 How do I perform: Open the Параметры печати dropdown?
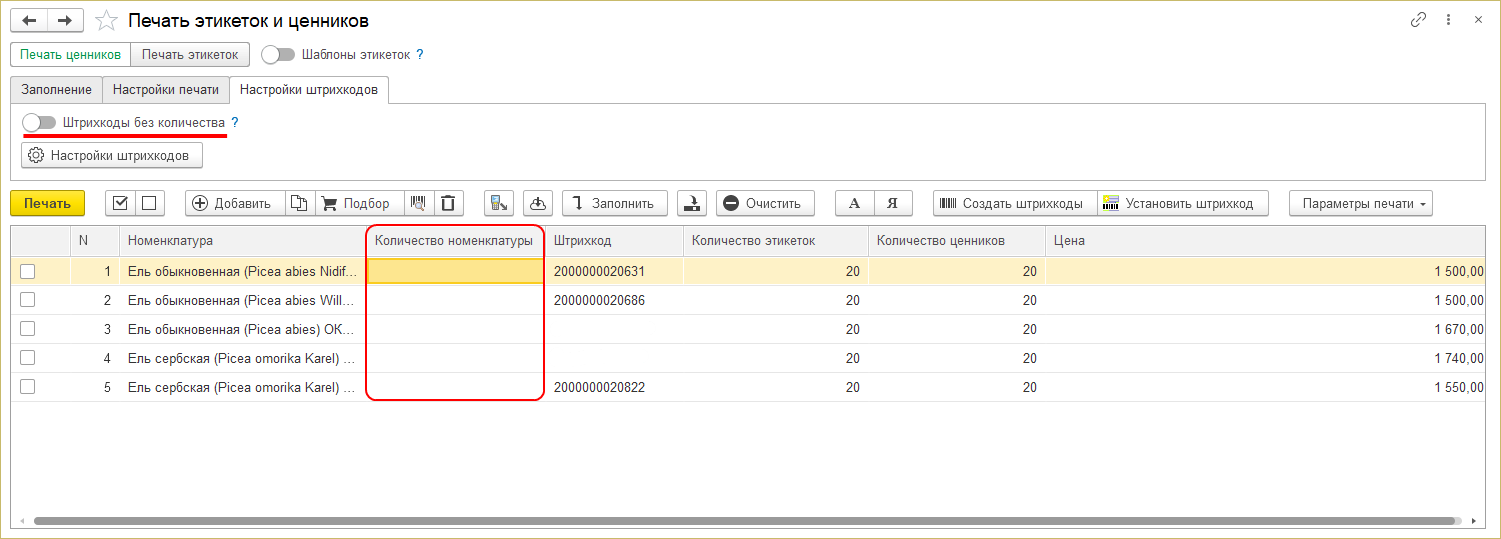coord(1361,203)
